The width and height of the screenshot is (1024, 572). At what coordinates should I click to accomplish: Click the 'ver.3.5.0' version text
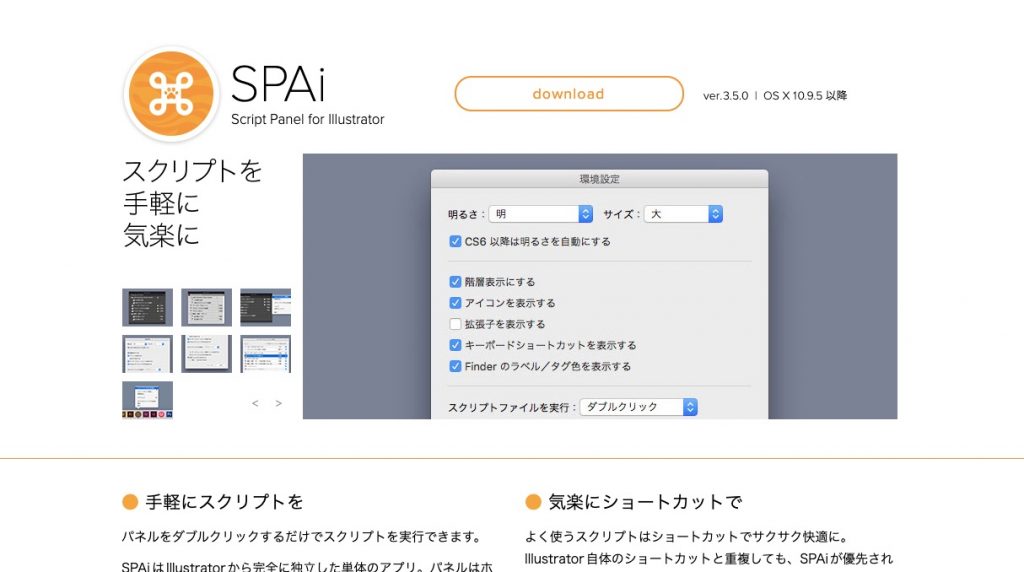pos(726,96)
